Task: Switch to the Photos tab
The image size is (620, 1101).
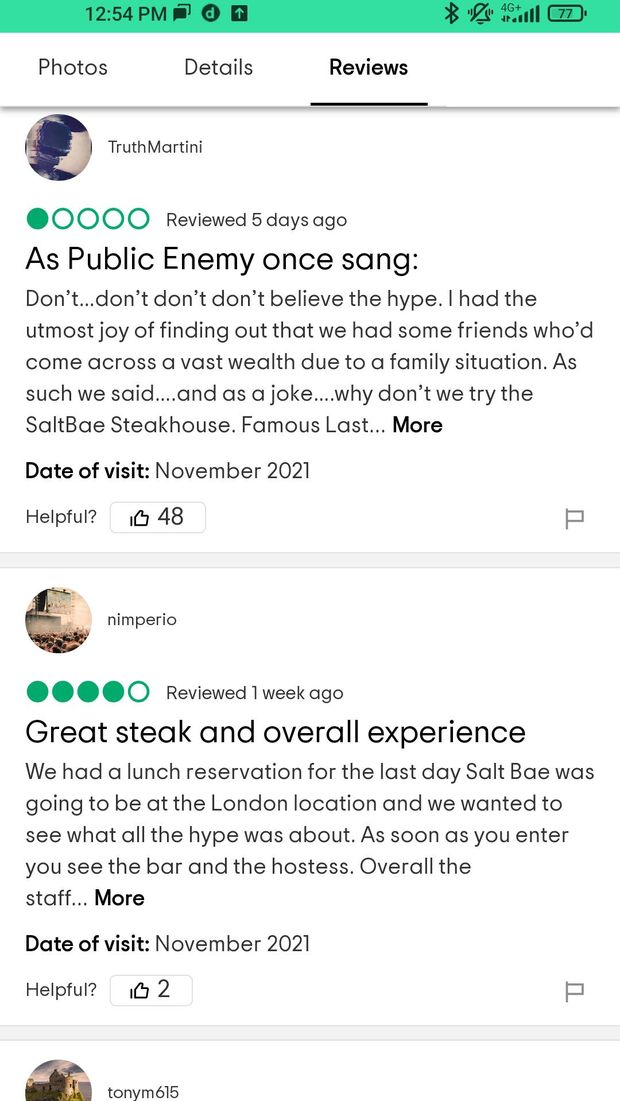Action: point(73,67)
